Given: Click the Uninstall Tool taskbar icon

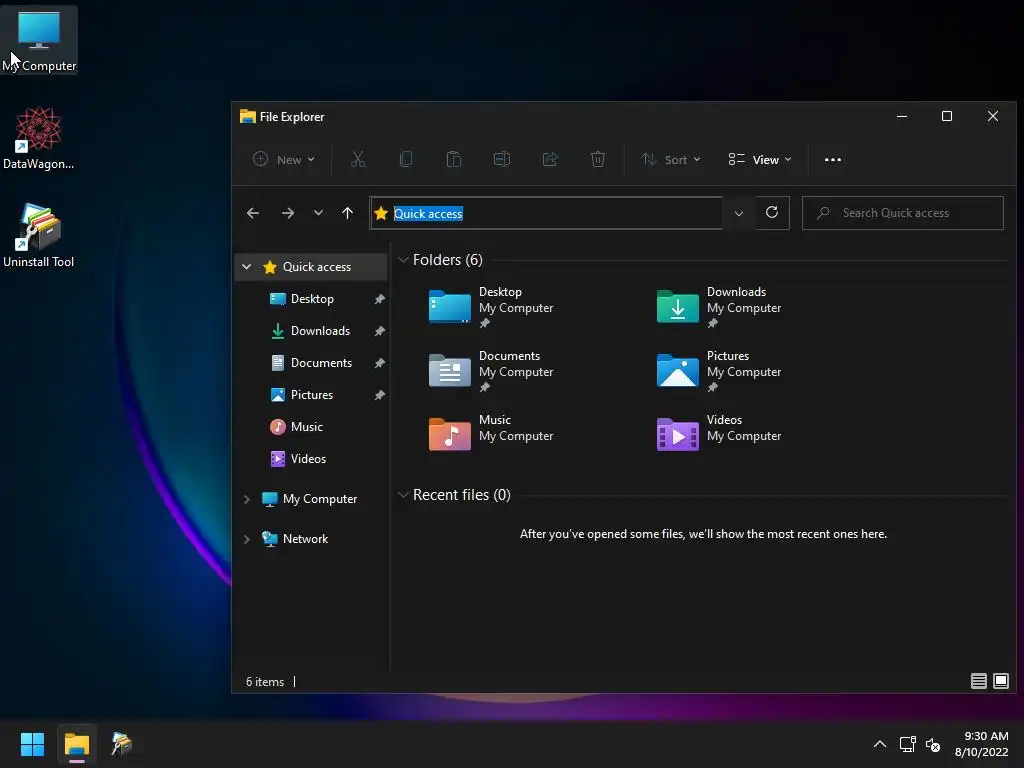Looking at the screenshot, I should pyautogui.click(x=121, y=744).
